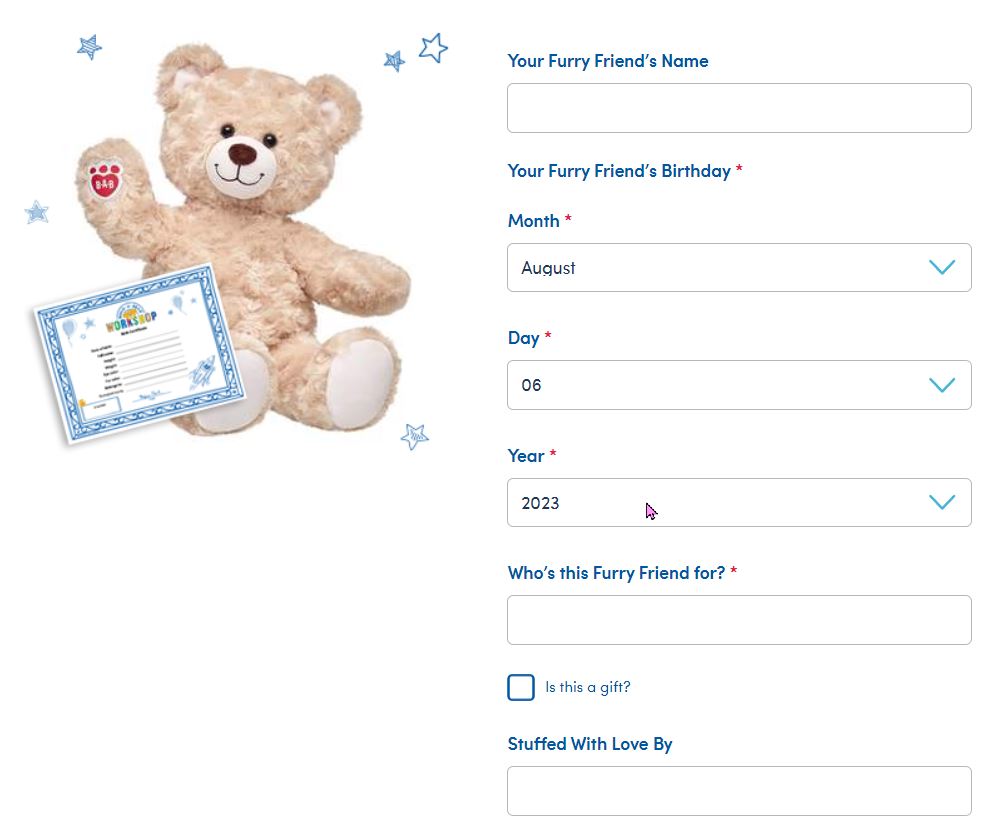The height and width of the screenshot is (835, 993).
Task: Open the Day dropdown showing 06
Action: [739, 385]
